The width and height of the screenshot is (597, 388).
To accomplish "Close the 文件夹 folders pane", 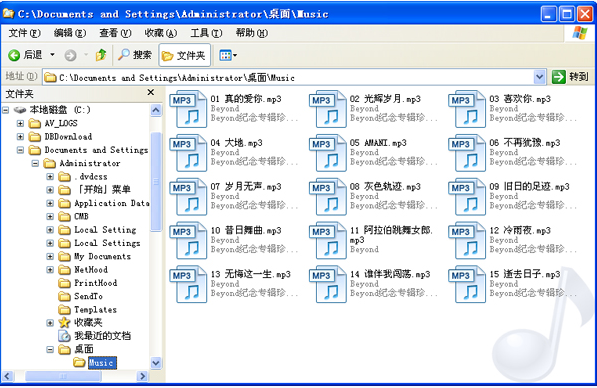I will point(151,93).
